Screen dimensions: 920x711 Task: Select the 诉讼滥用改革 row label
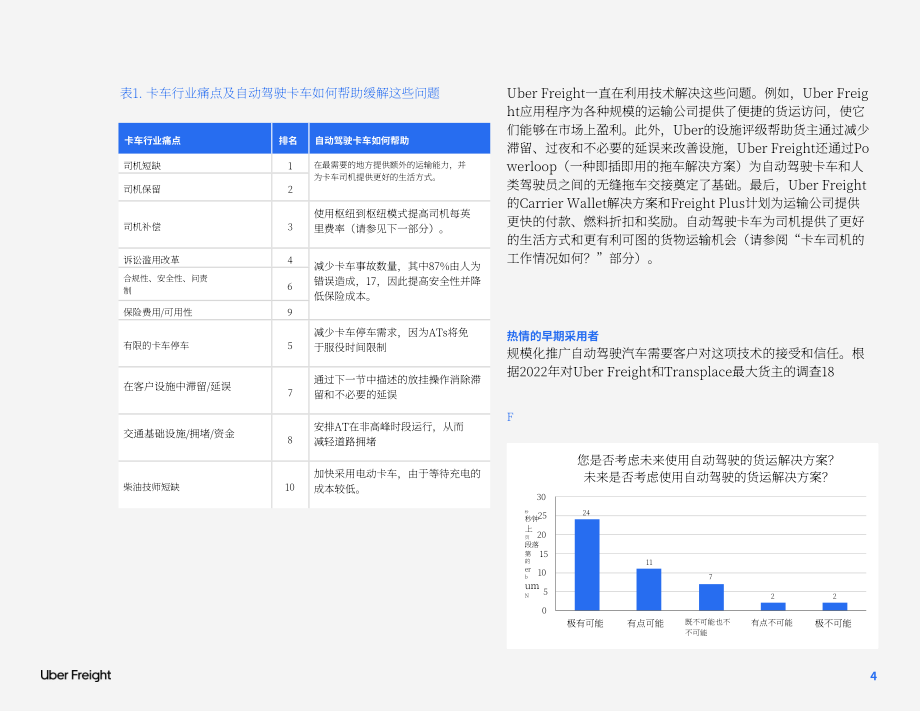(151, 260)
